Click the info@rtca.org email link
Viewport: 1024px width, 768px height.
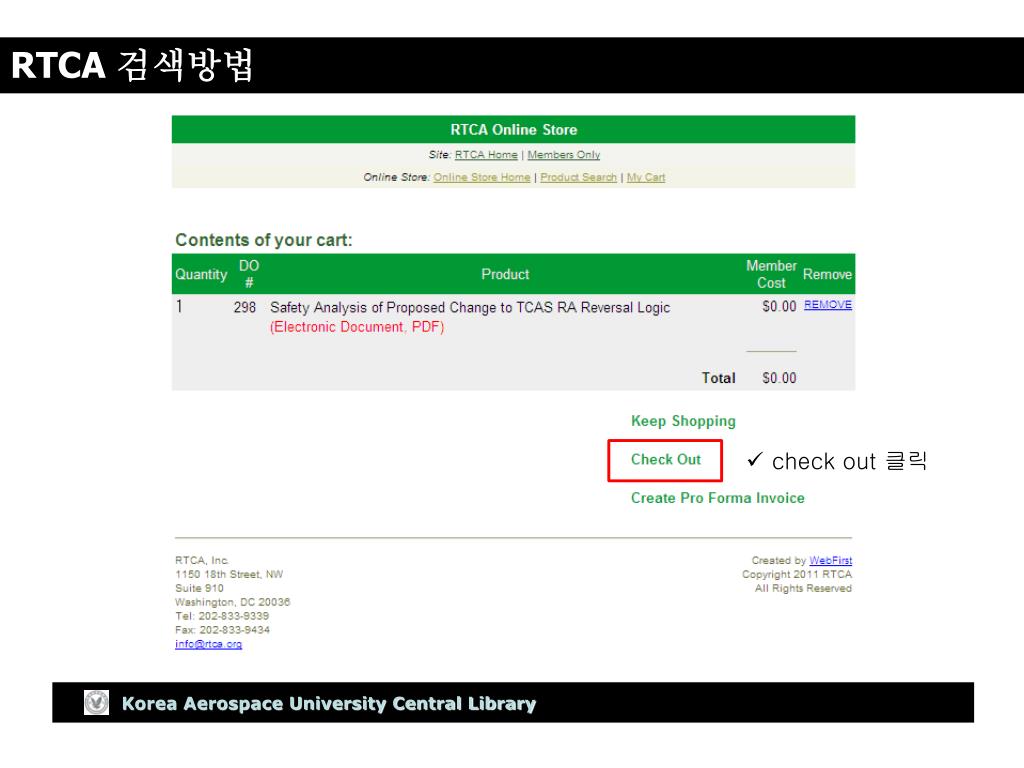(208, 644)
